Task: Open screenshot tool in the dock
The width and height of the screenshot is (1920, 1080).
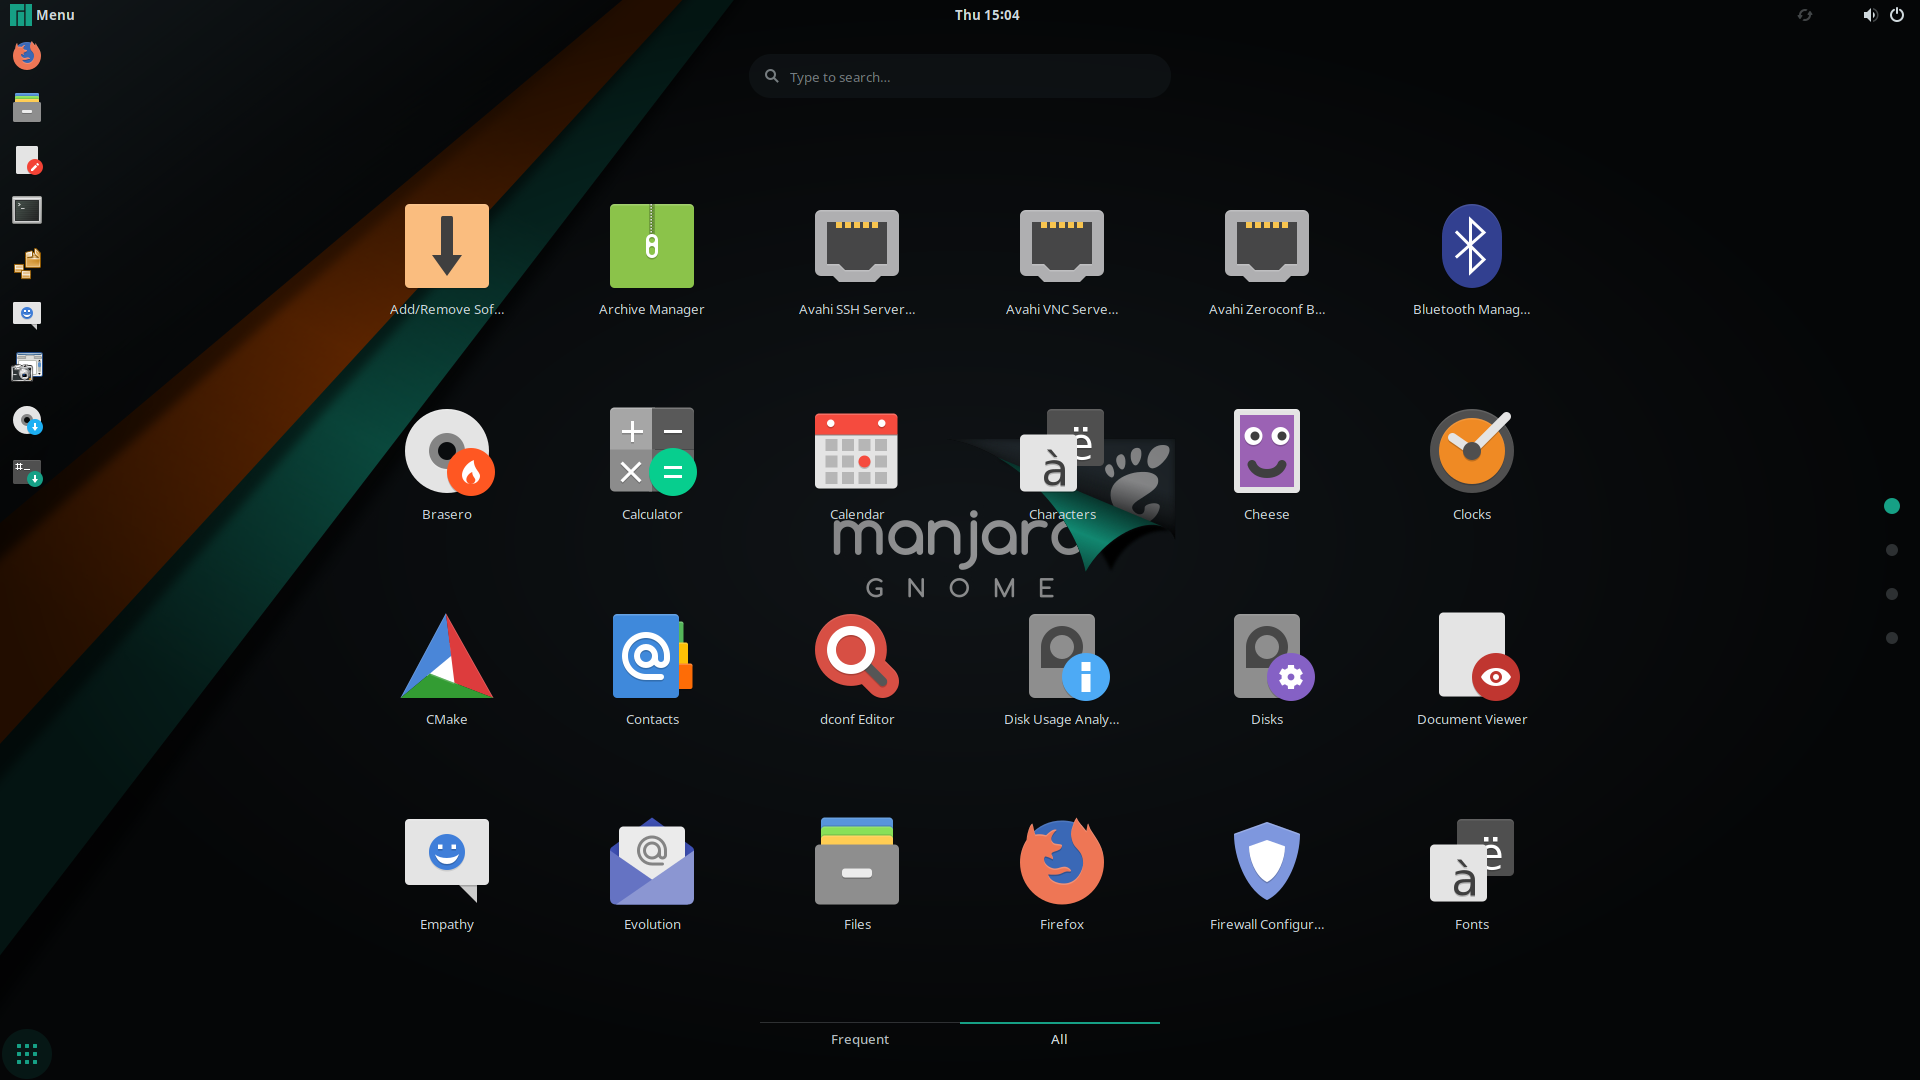Action: pyautogui.click(x=27, y=367)
